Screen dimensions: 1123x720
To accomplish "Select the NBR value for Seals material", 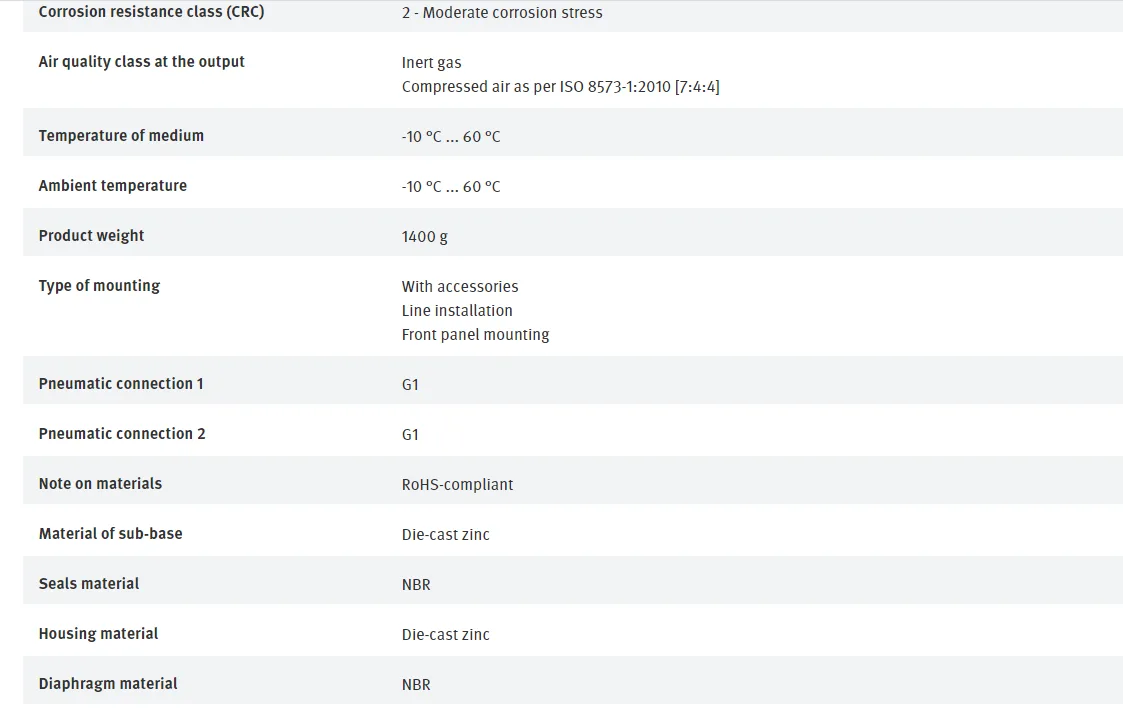I will pos(416,585).
